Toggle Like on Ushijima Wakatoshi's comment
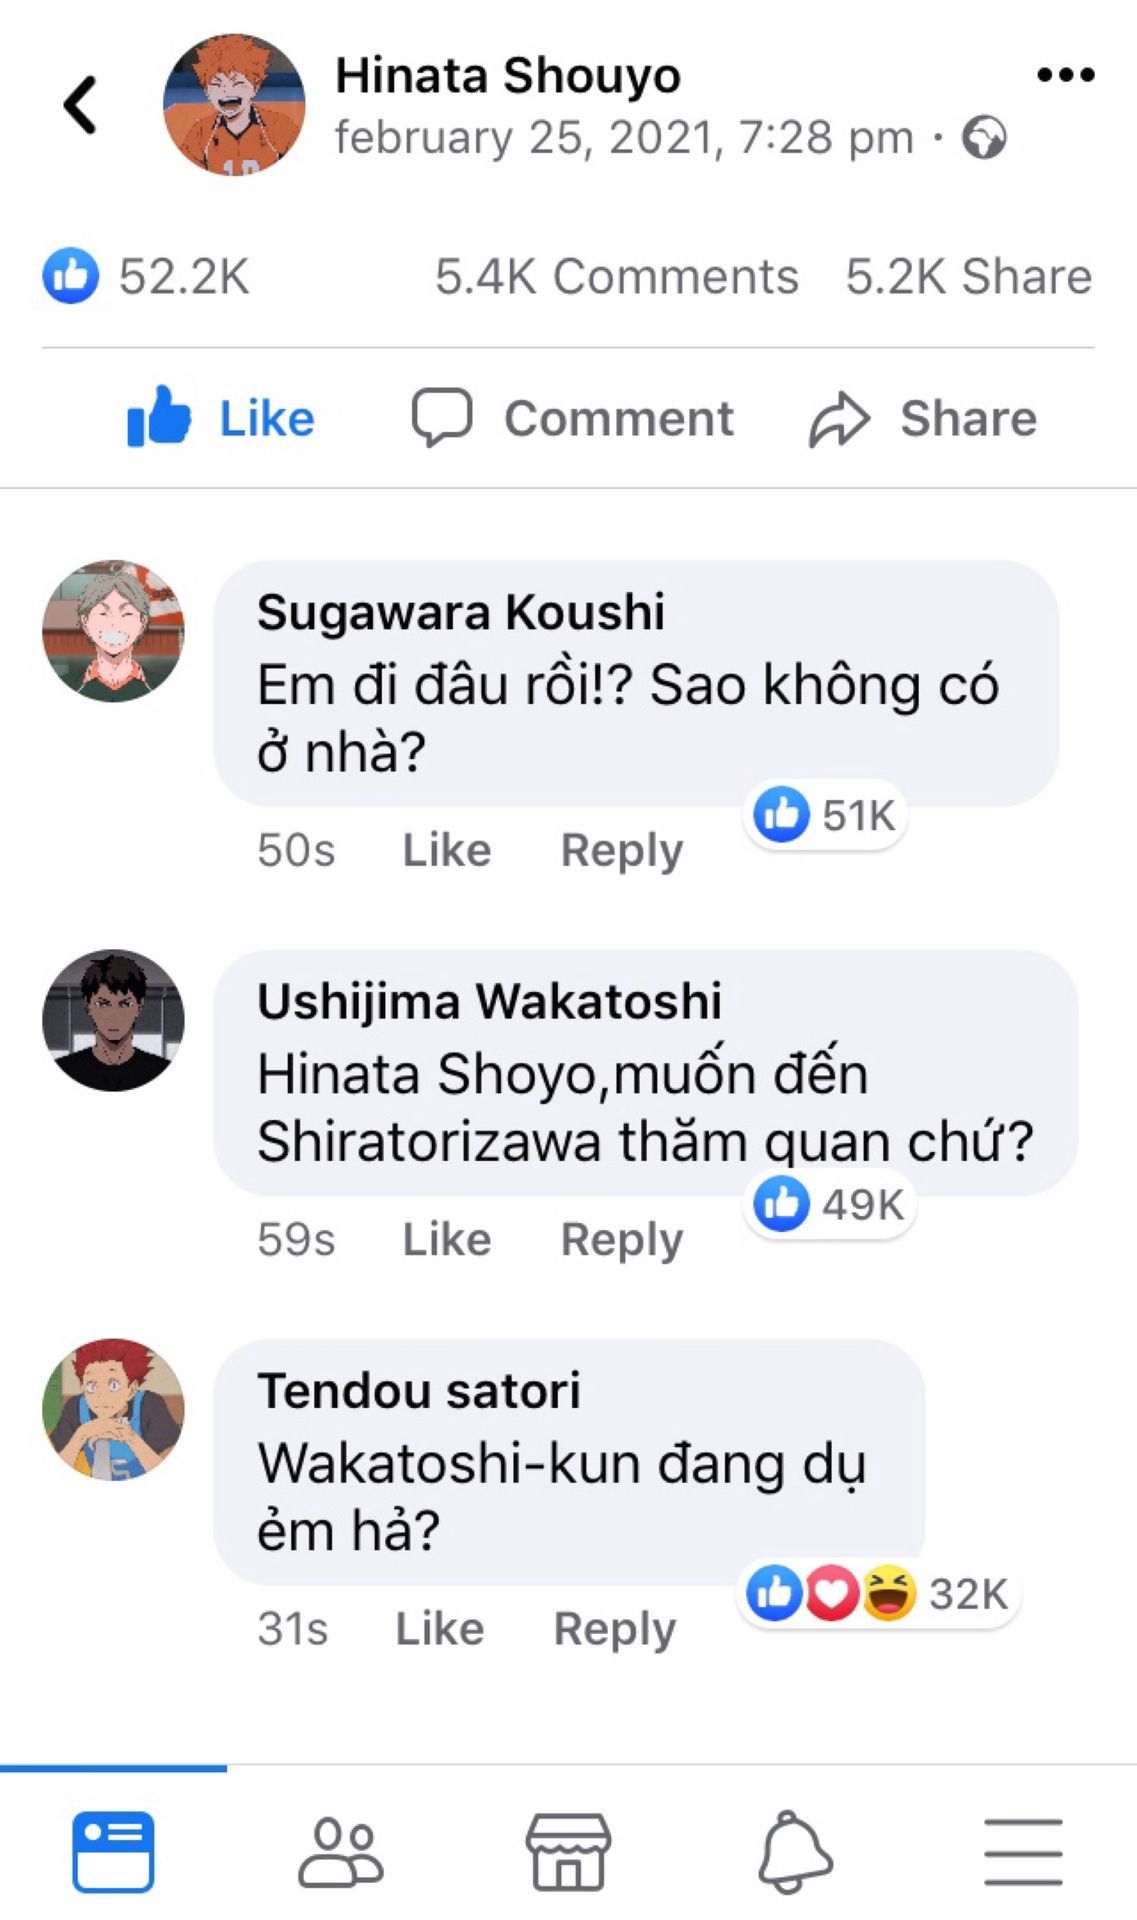This screenshot has height=1920, width=1137. [446, 1239]
